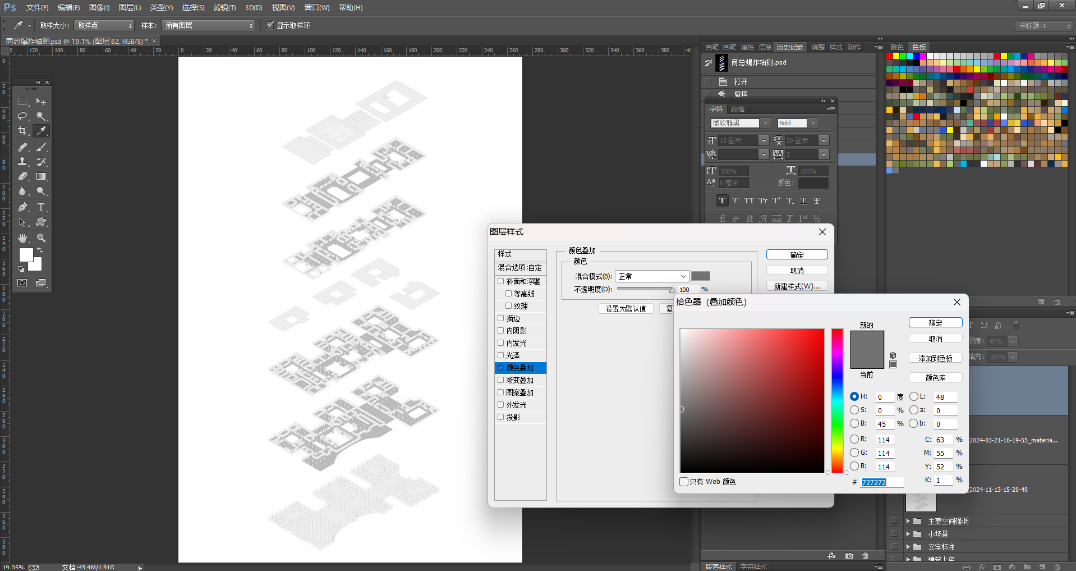Select the Blur tool
This screenshot has height=571, width=1076.
coord(23,192)
